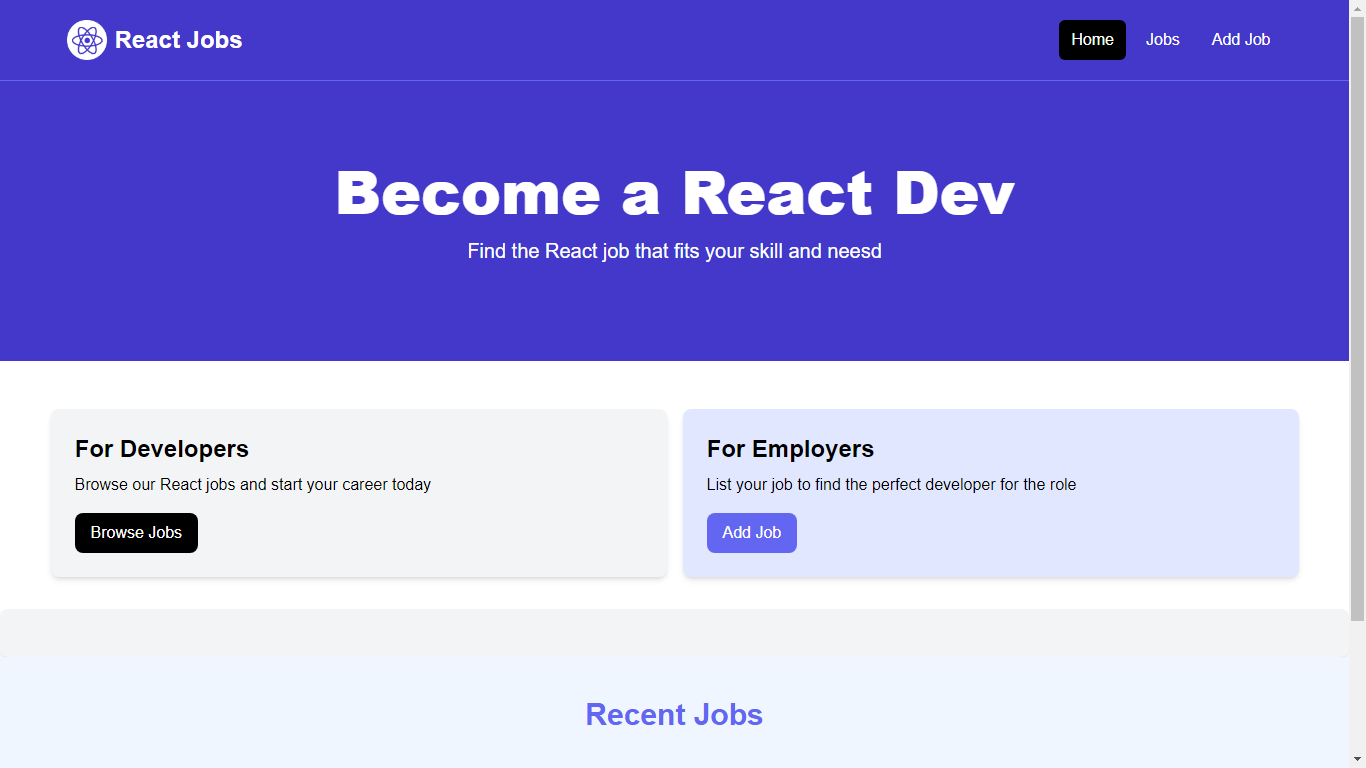Click the Recent Jobs heading
This screenshot has width=1366, height=768.
[x=674, y=715]
